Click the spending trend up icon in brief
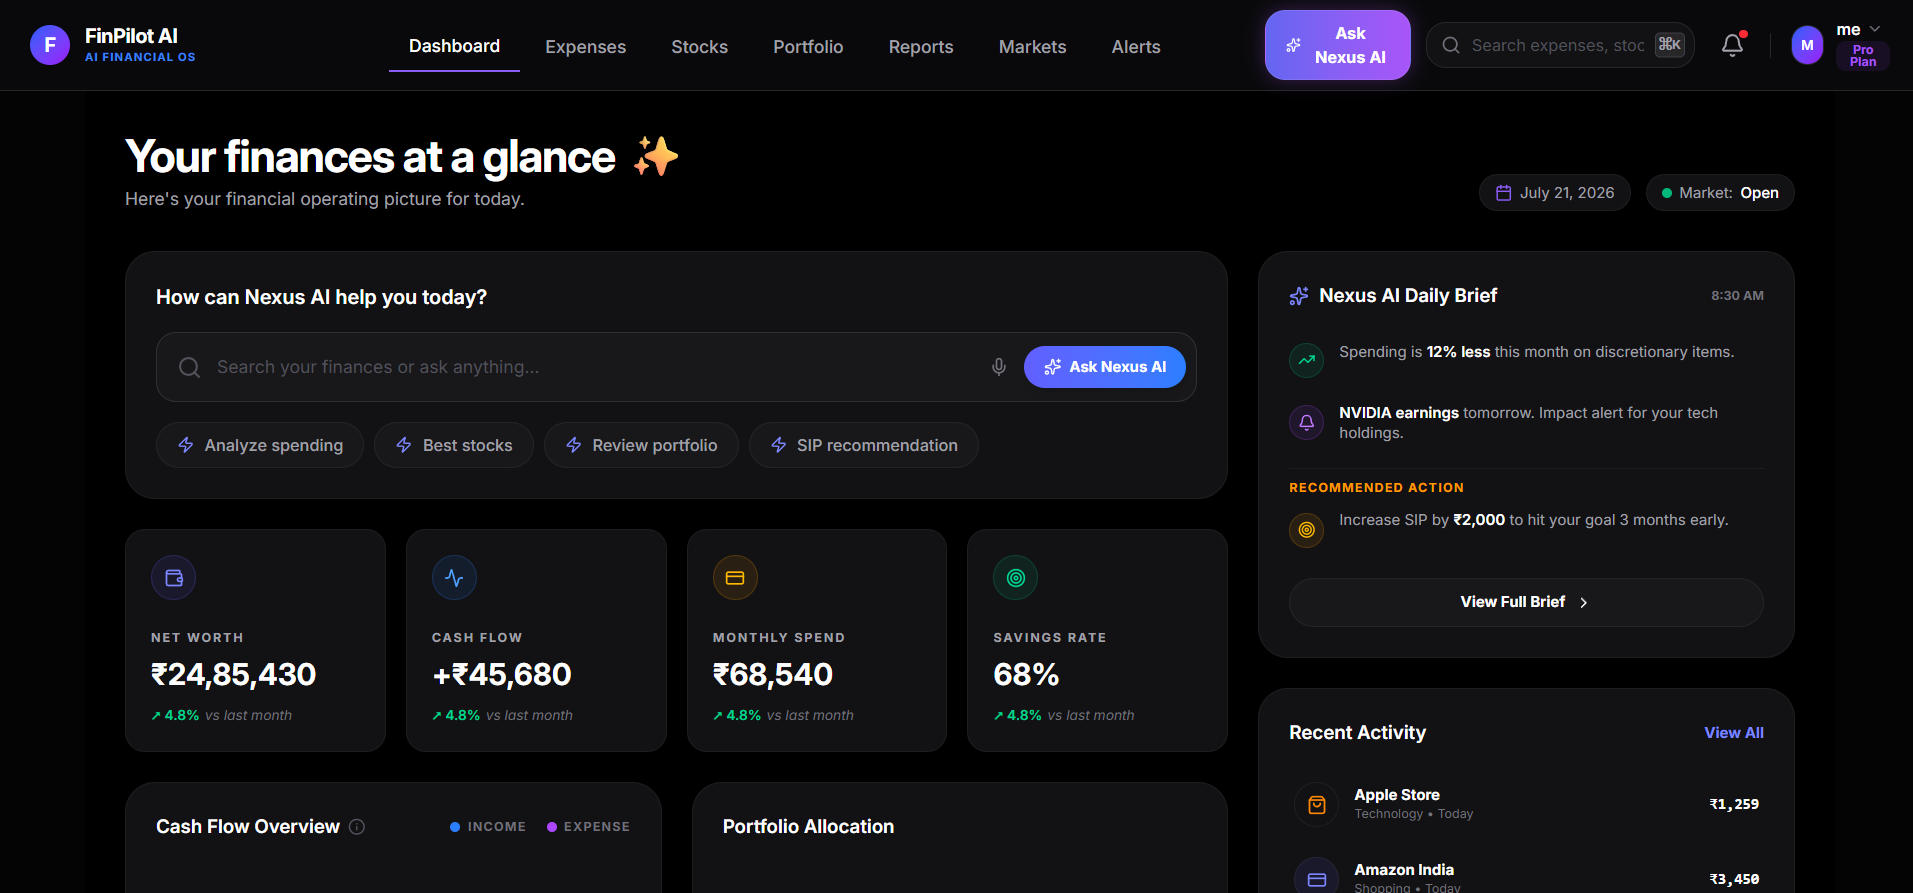This screenshot has height=893, width=1913. [1306, 360]
